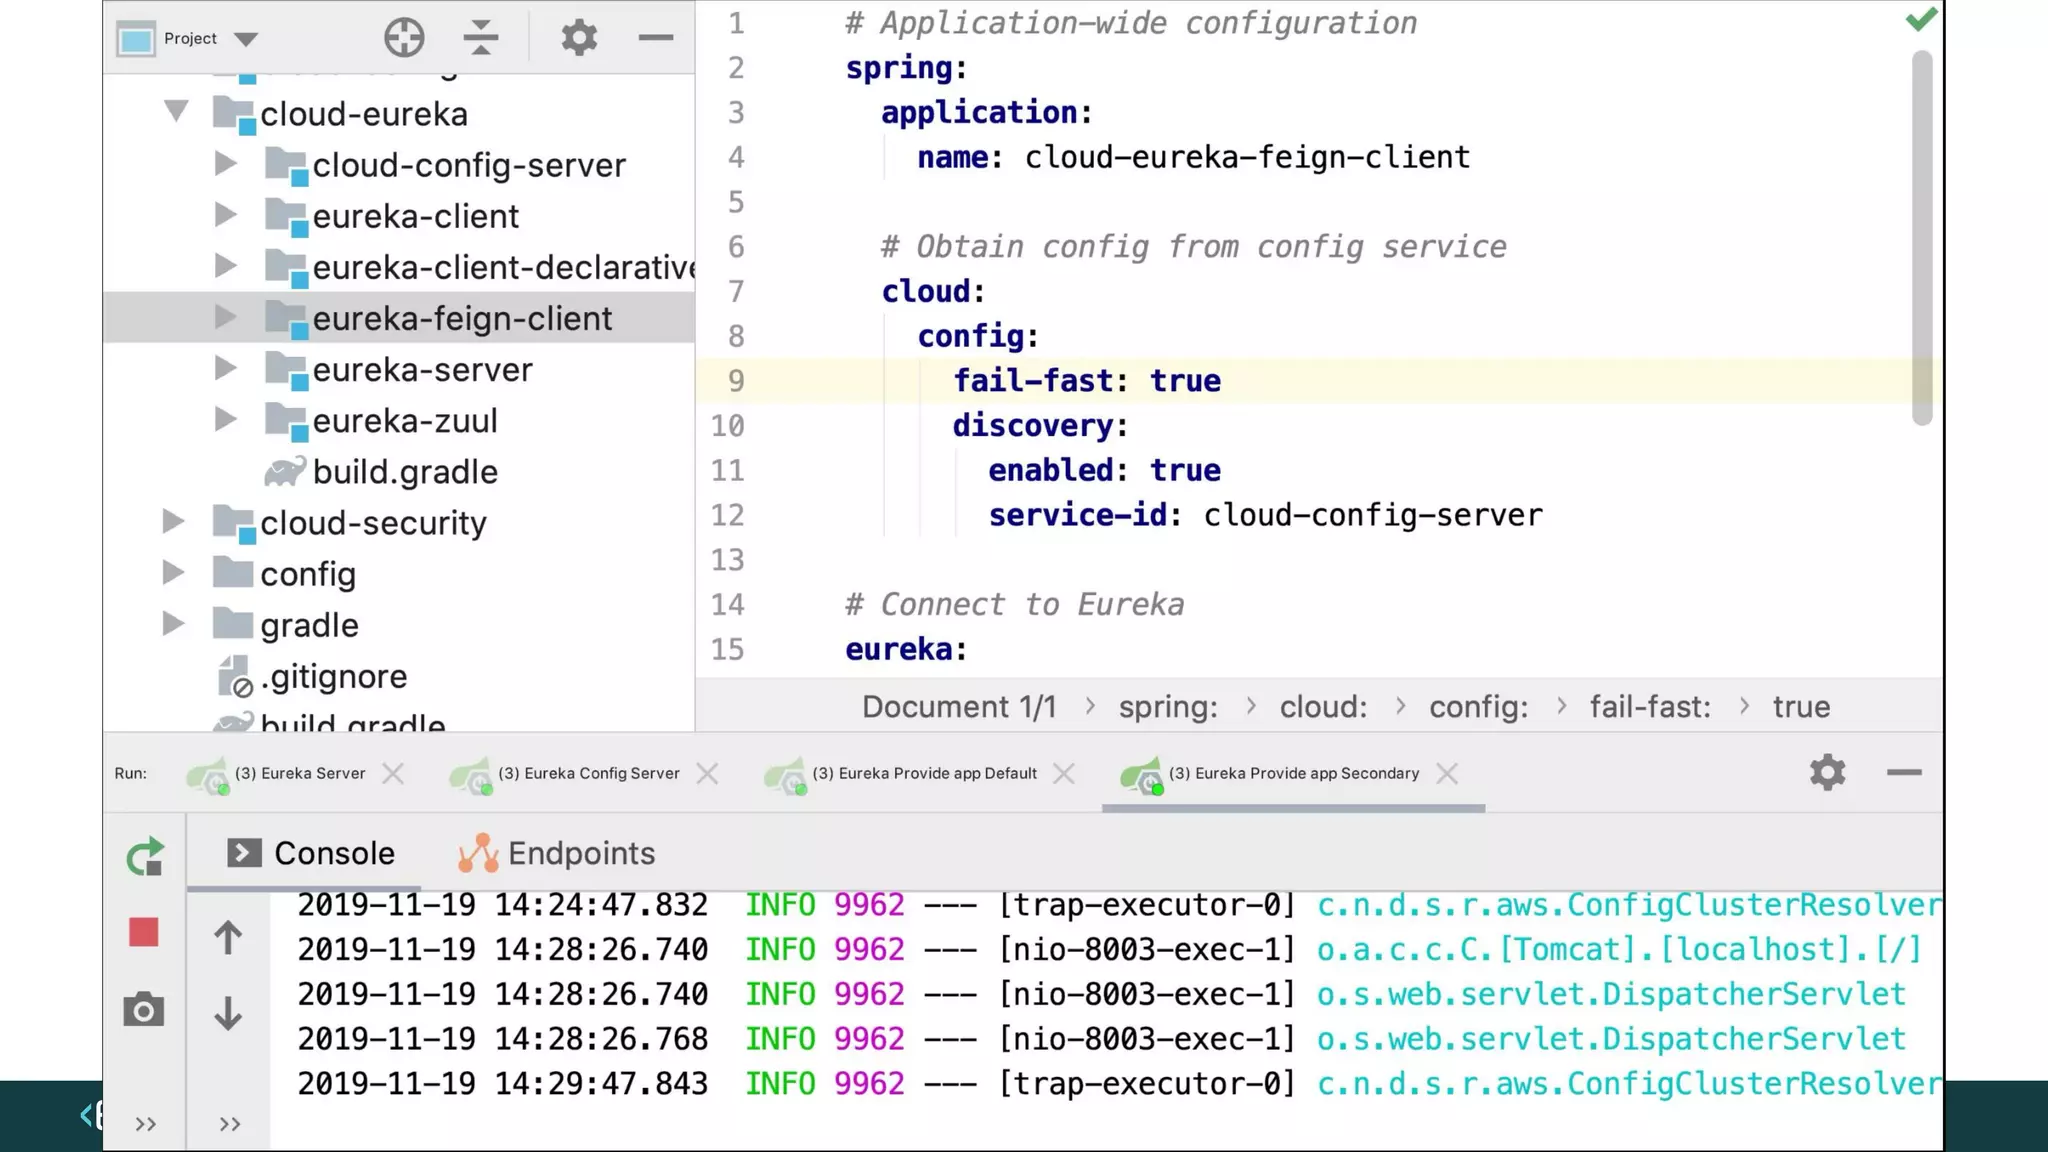Image resolution: width=2048 pixels, height=1152 pixels.
Task: Click the spring: breadcrumb item
Action: (x=1167, y=707)
